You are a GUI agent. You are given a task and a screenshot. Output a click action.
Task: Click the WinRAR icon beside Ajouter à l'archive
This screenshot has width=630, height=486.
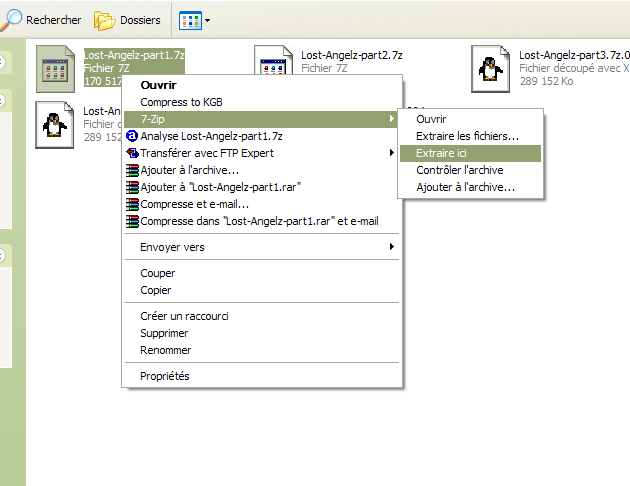click(x=132, y=170)
